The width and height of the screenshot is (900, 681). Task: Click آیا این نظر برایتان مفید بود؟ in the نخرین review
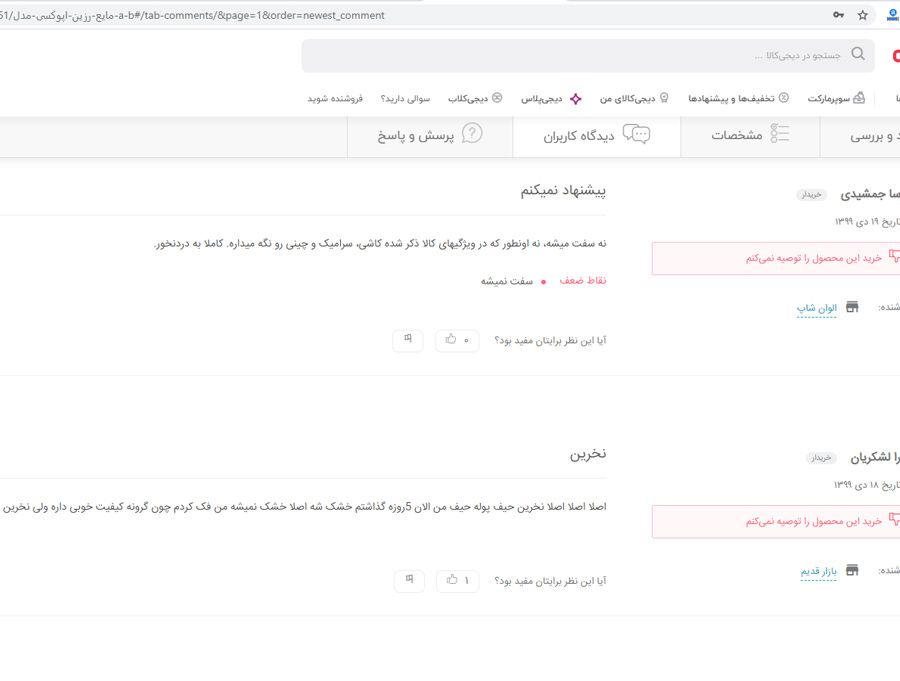(550, 581)
